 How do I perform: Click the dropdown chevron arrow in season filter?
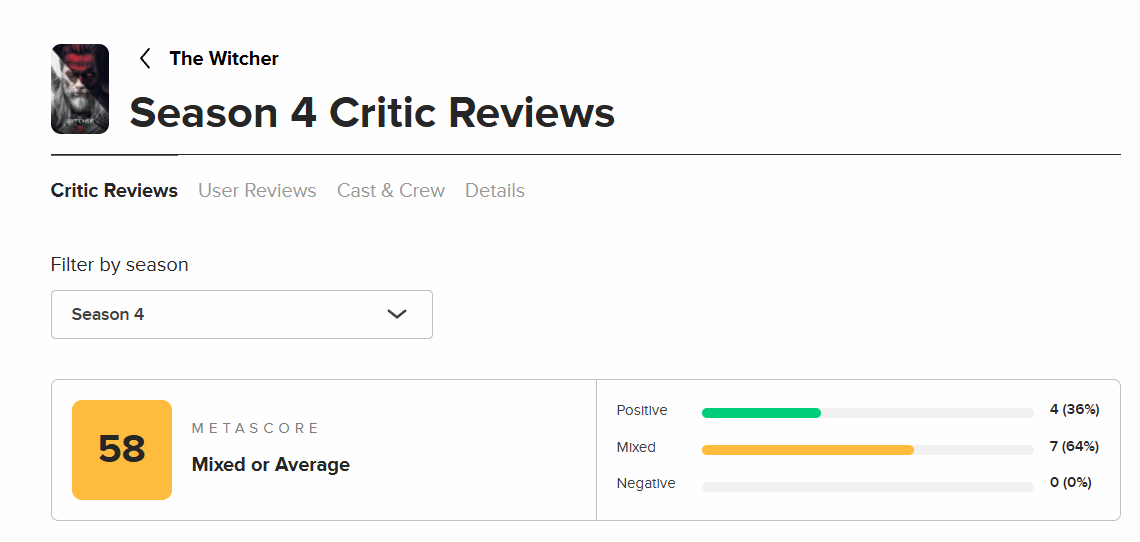tap(397, 314)
